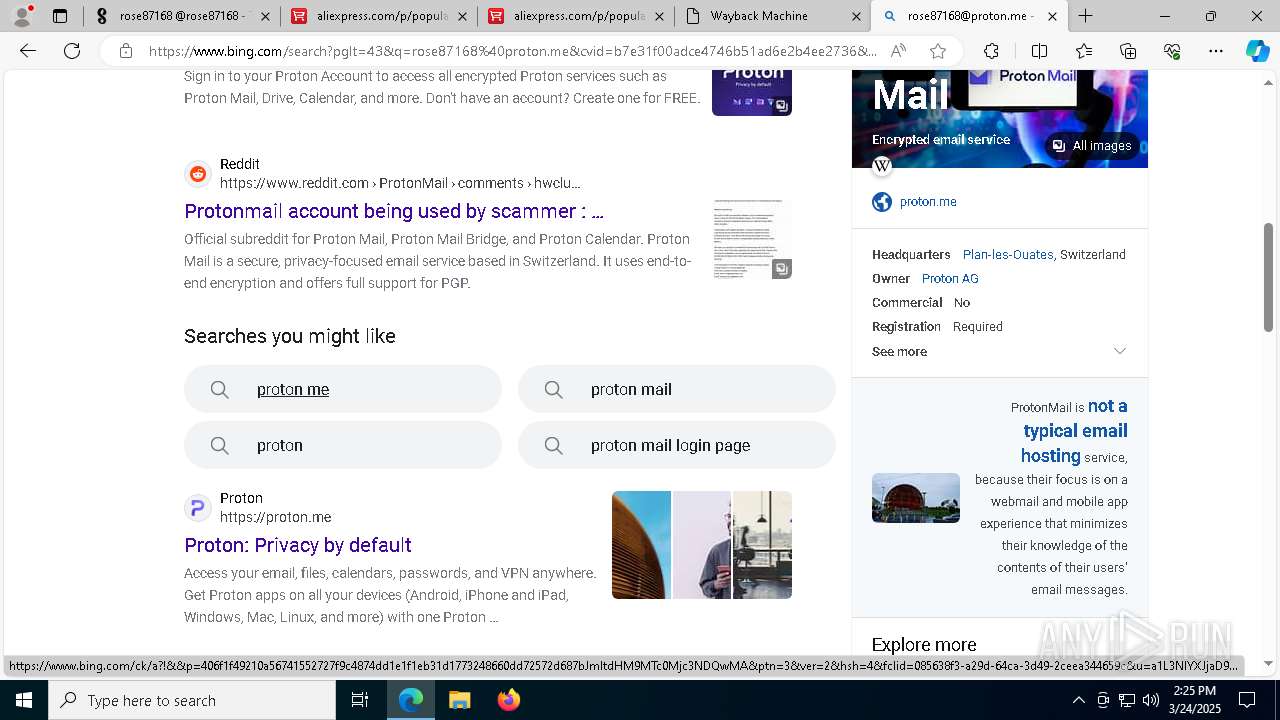Open the dome building thumbnail image
Image resolution: width=1280 pixels, height=720 pixels.
[x=916, y=498]
